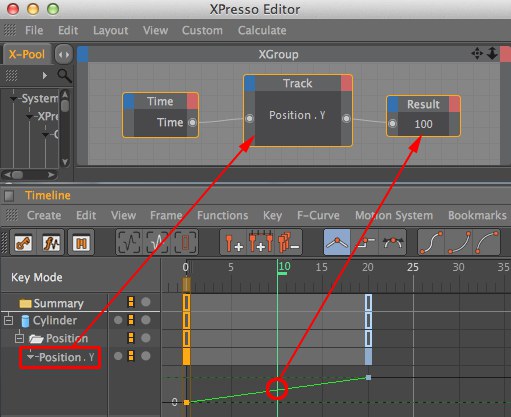This screenshot has width=511, height=417.
Task: Click the frame selection red icon
Action: click(x=185, y=242)
